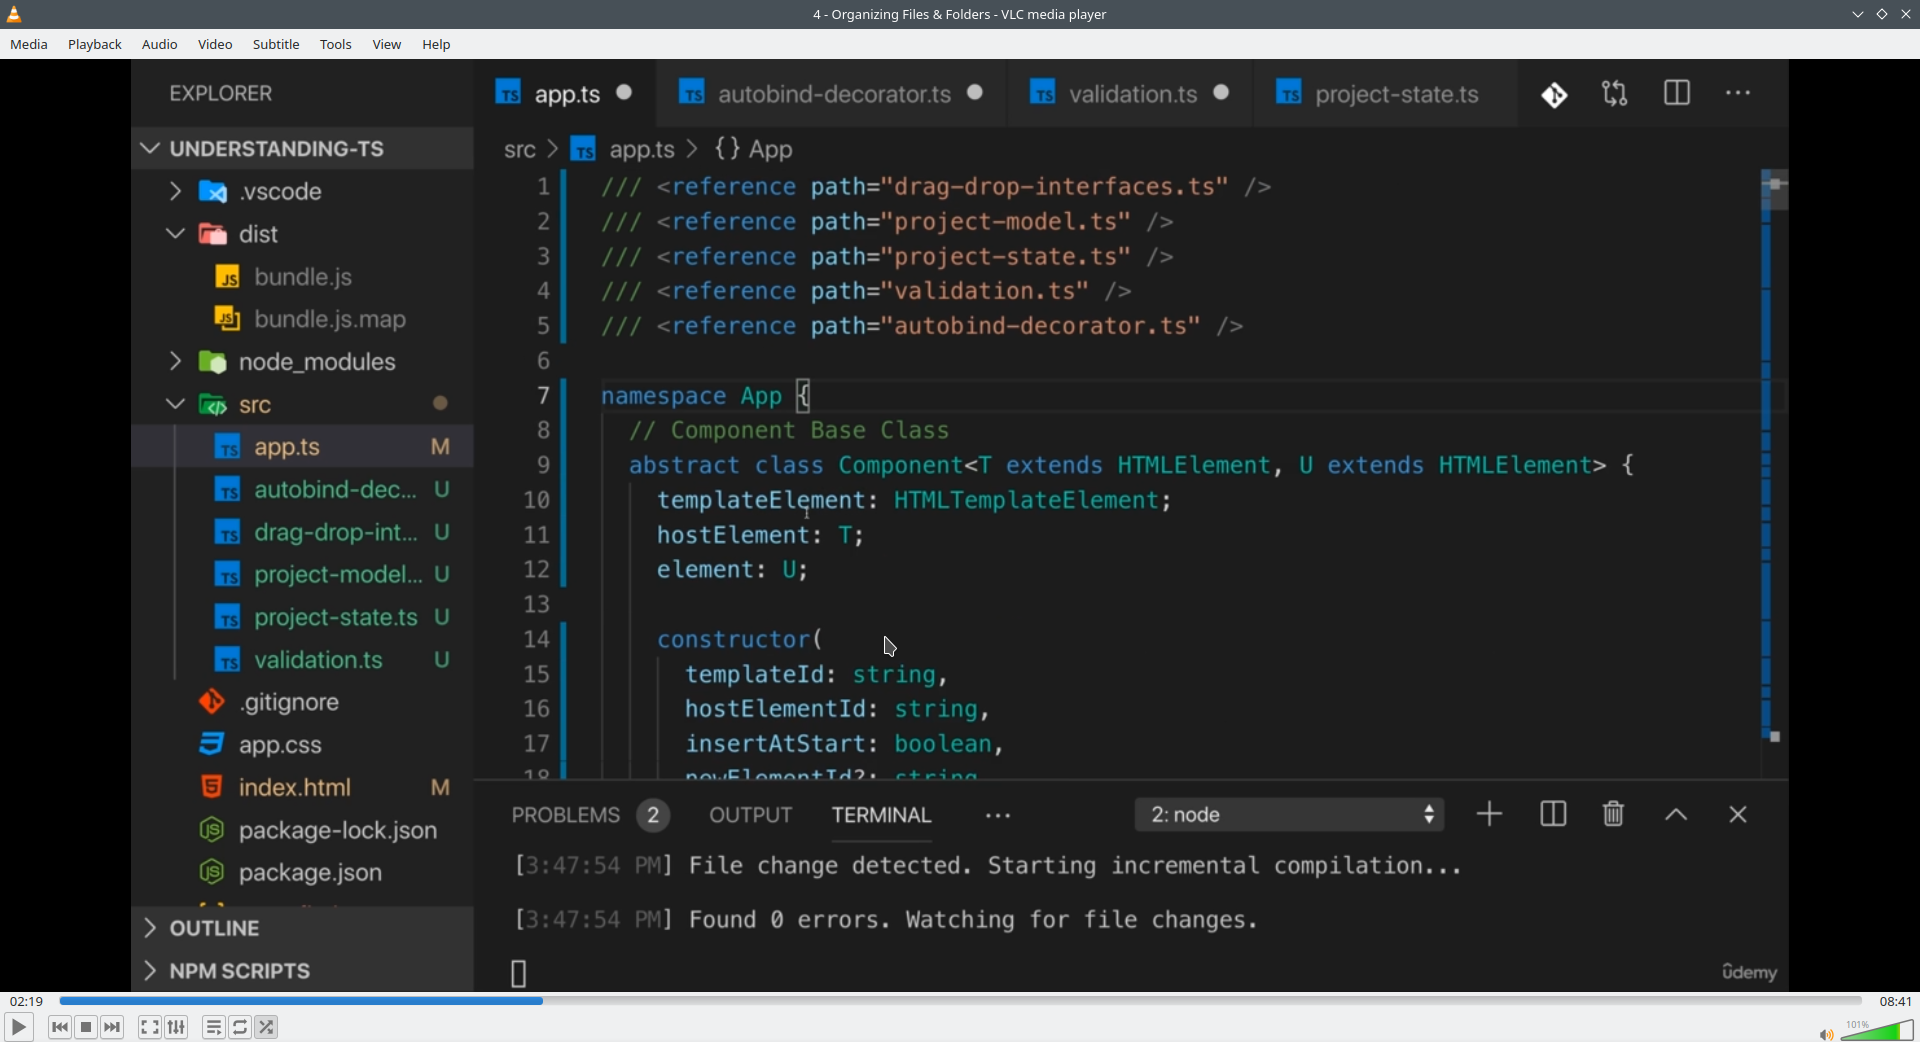The image size is (1920, 1042).
Task: Seek within the VLC playback progress bar
Action: 960,1001
